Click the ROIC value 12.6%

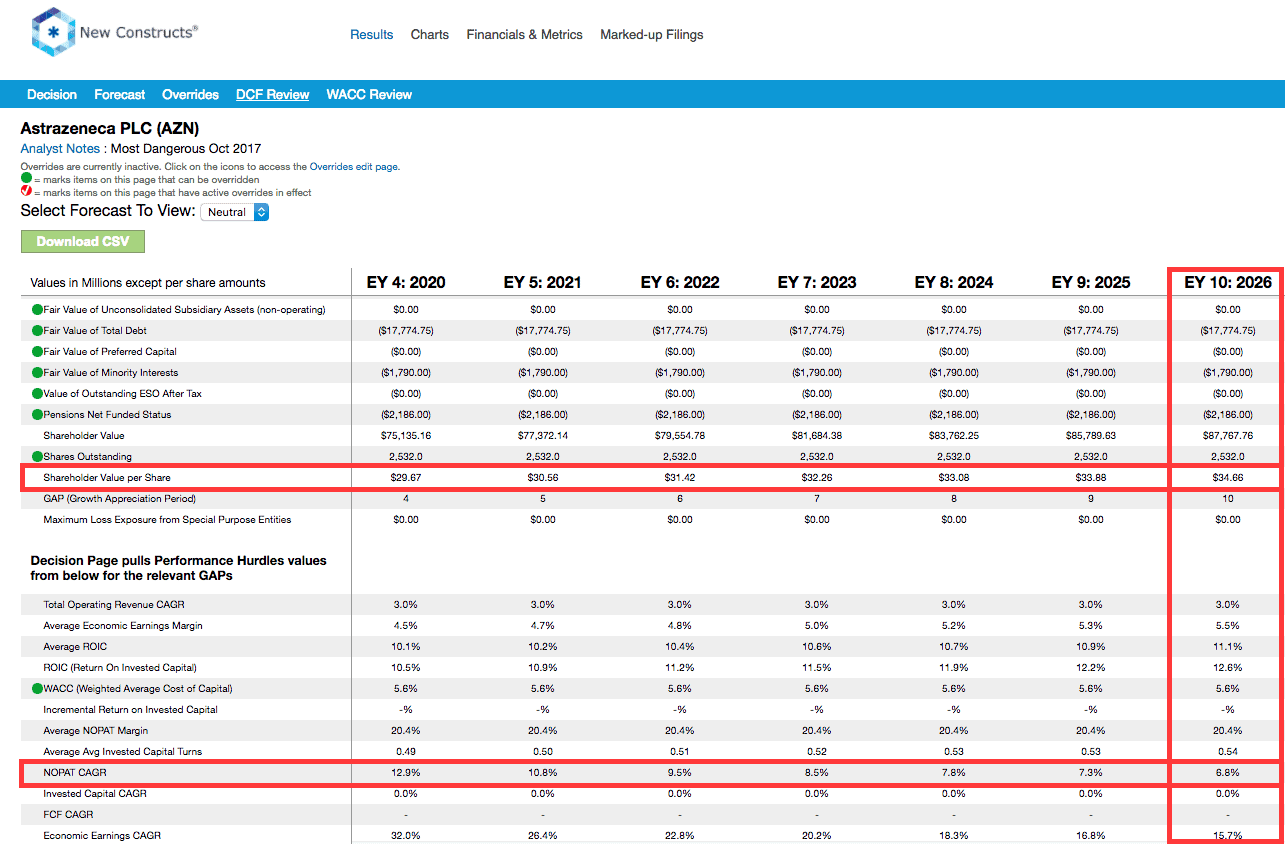point(1228,667)
